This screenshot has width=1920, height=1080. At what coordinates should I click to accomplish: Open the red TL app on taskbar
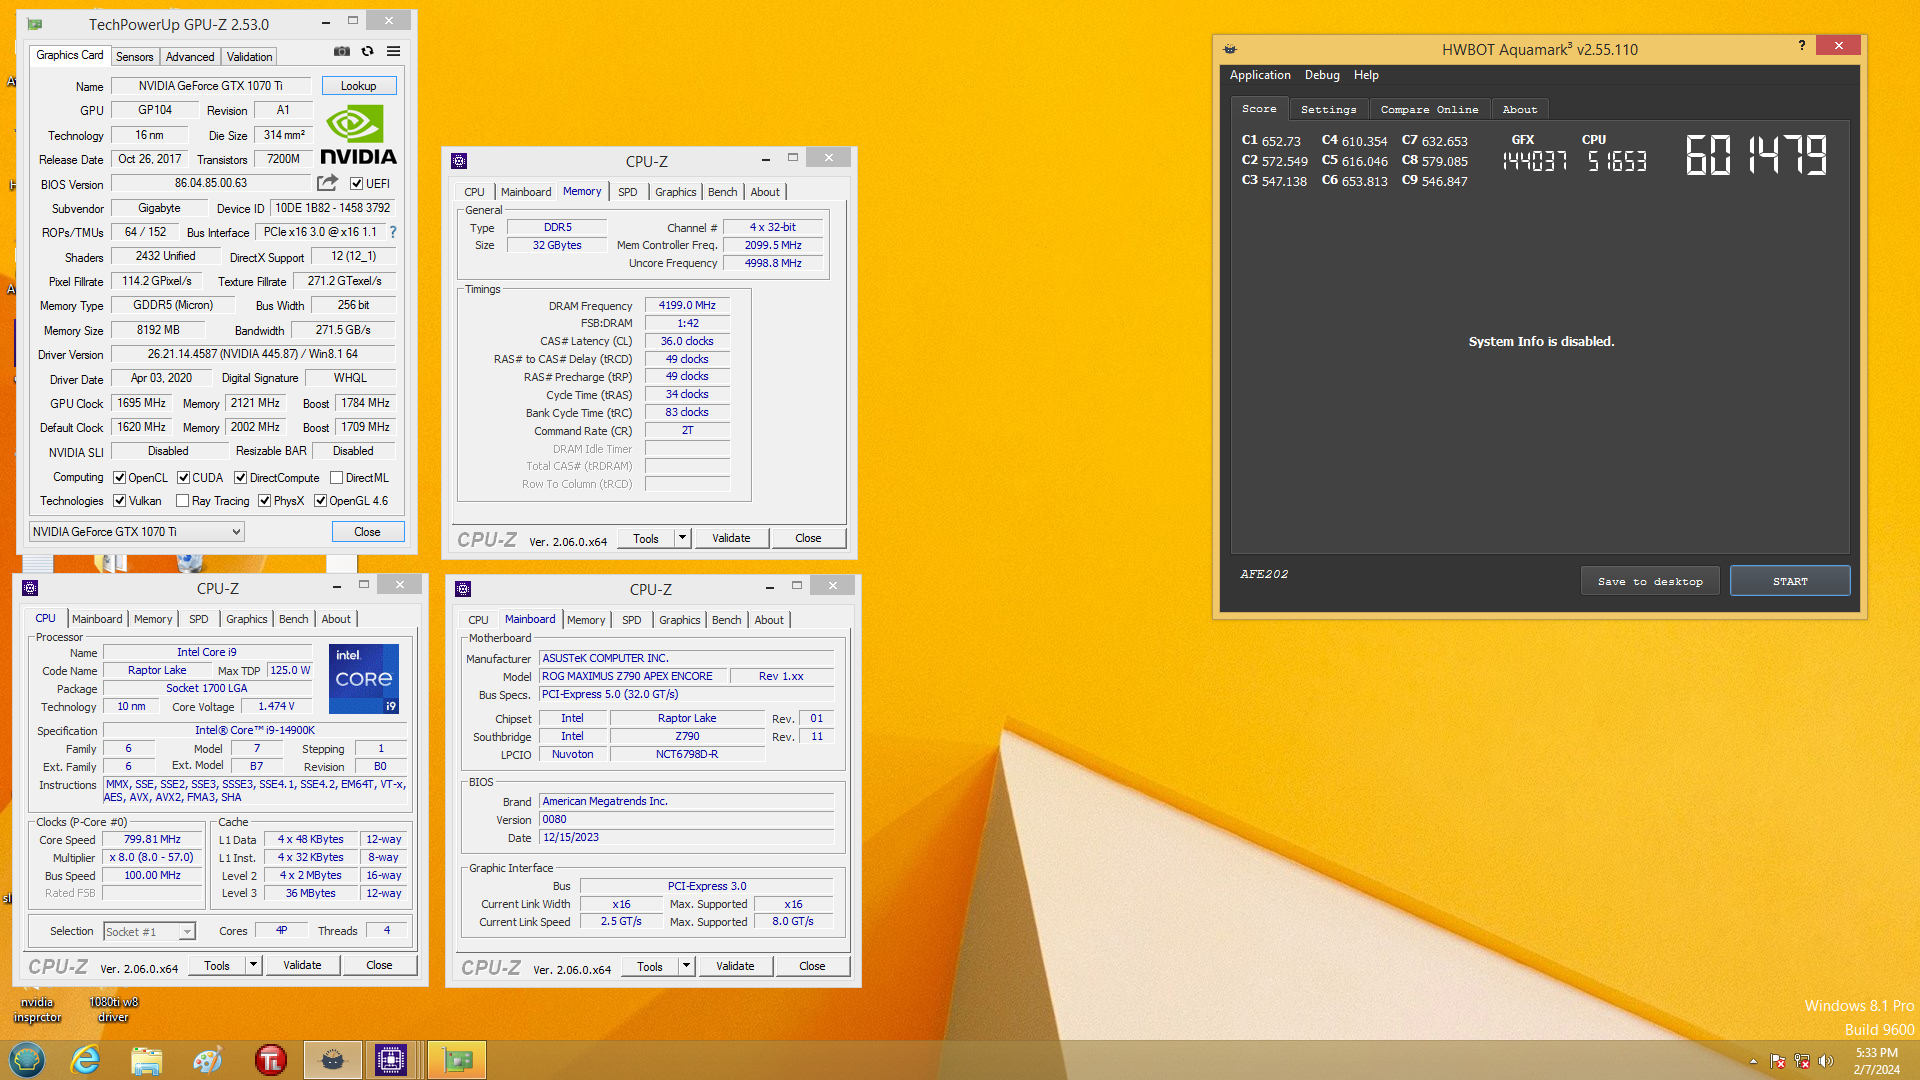click(270, 1060)
